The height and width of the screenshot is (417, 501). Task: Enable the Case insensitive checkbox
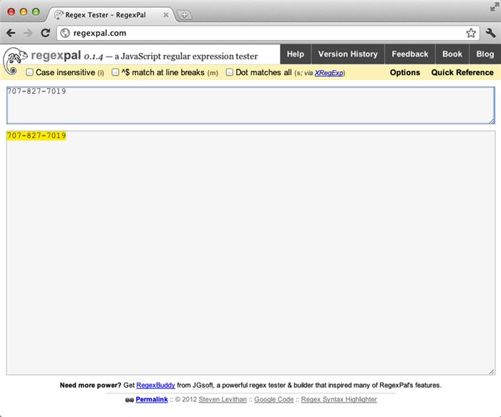(x=30, y=72)
